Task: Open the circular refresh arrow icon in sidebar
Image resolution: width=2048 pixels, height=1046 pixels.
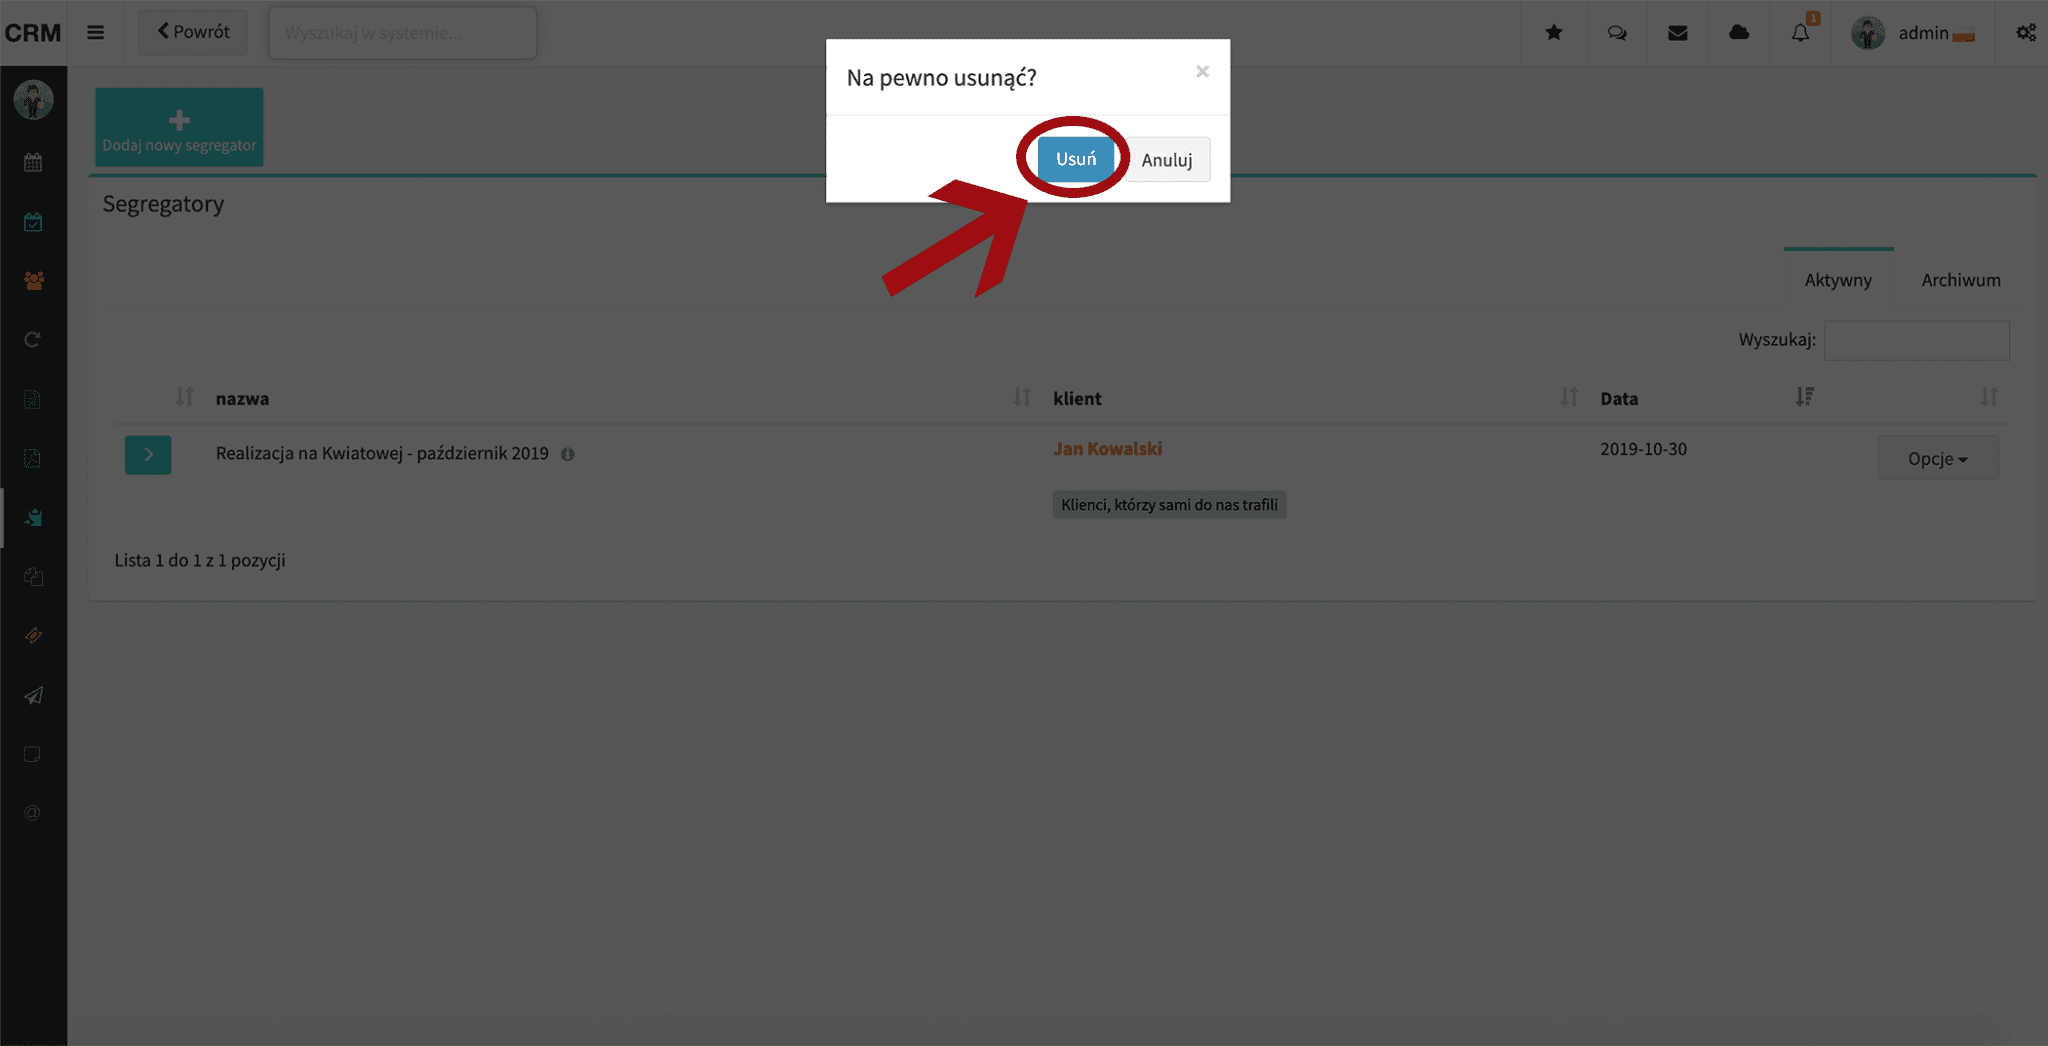Action: tap(33, 340)
